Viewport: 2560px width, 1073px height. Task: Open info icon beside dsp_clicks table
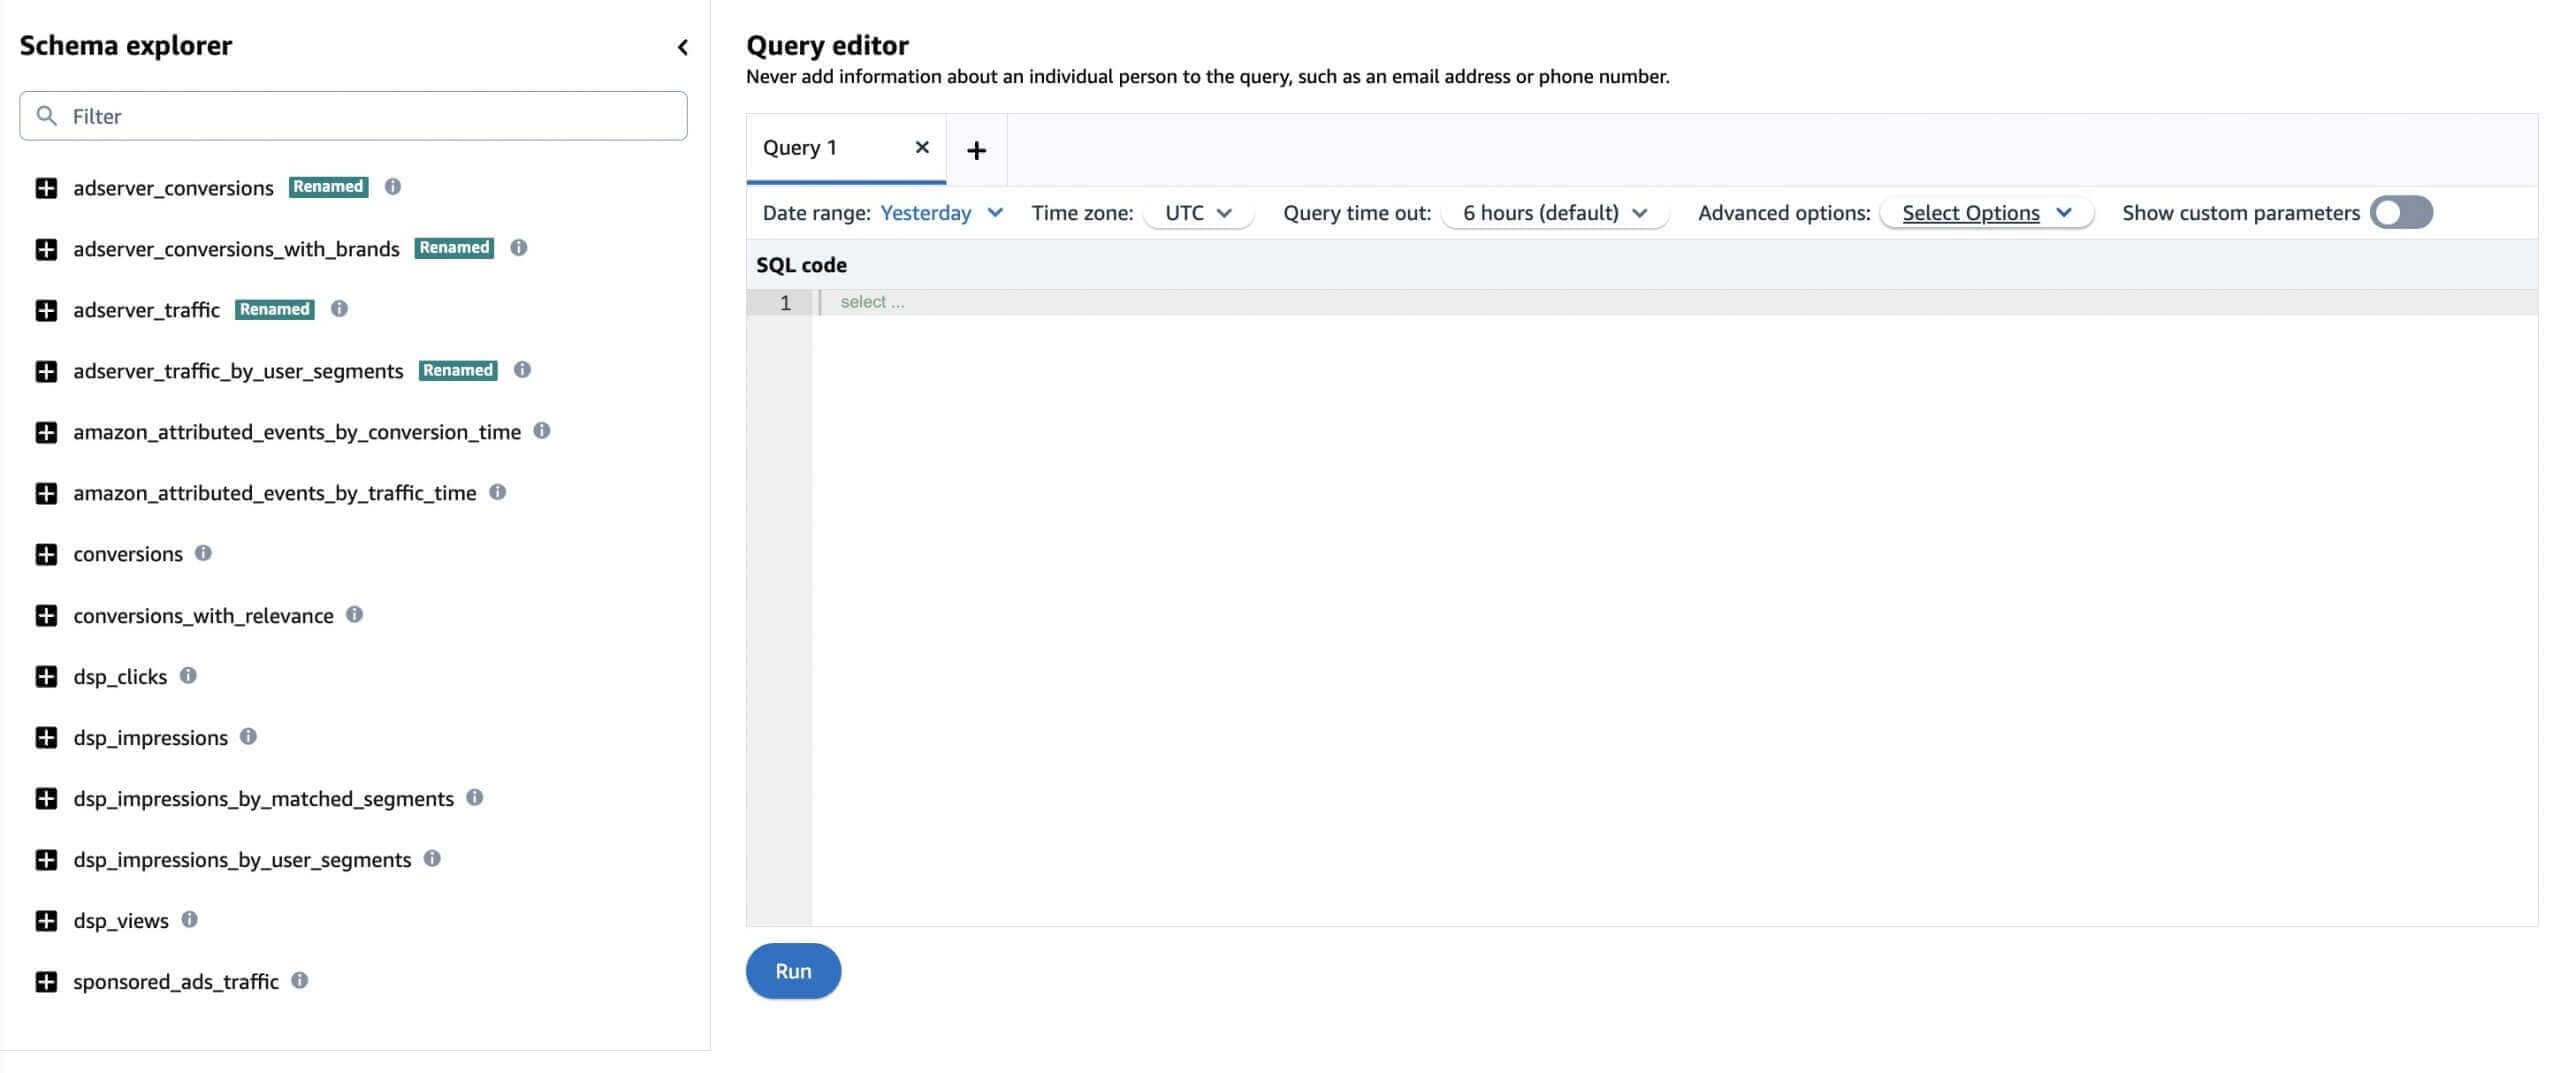coord(188,676)
